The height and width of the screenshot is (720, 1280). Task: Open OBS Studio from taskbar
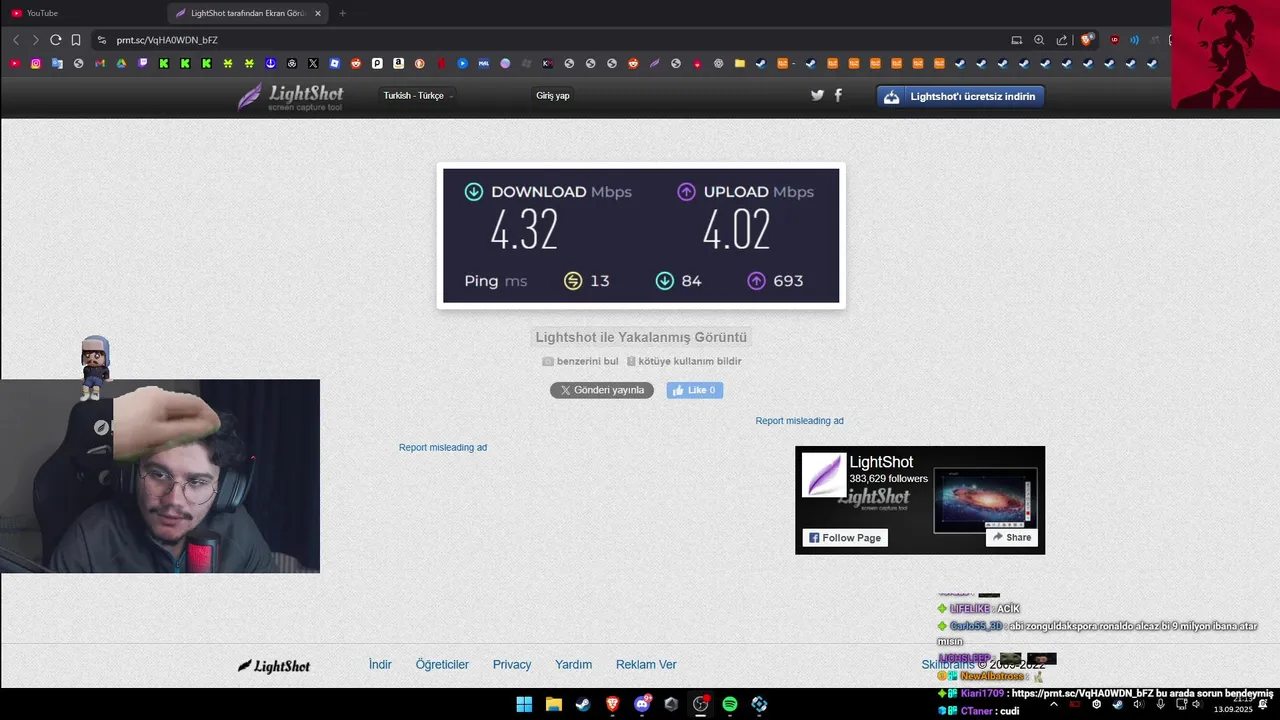click(x=701, y=704)
